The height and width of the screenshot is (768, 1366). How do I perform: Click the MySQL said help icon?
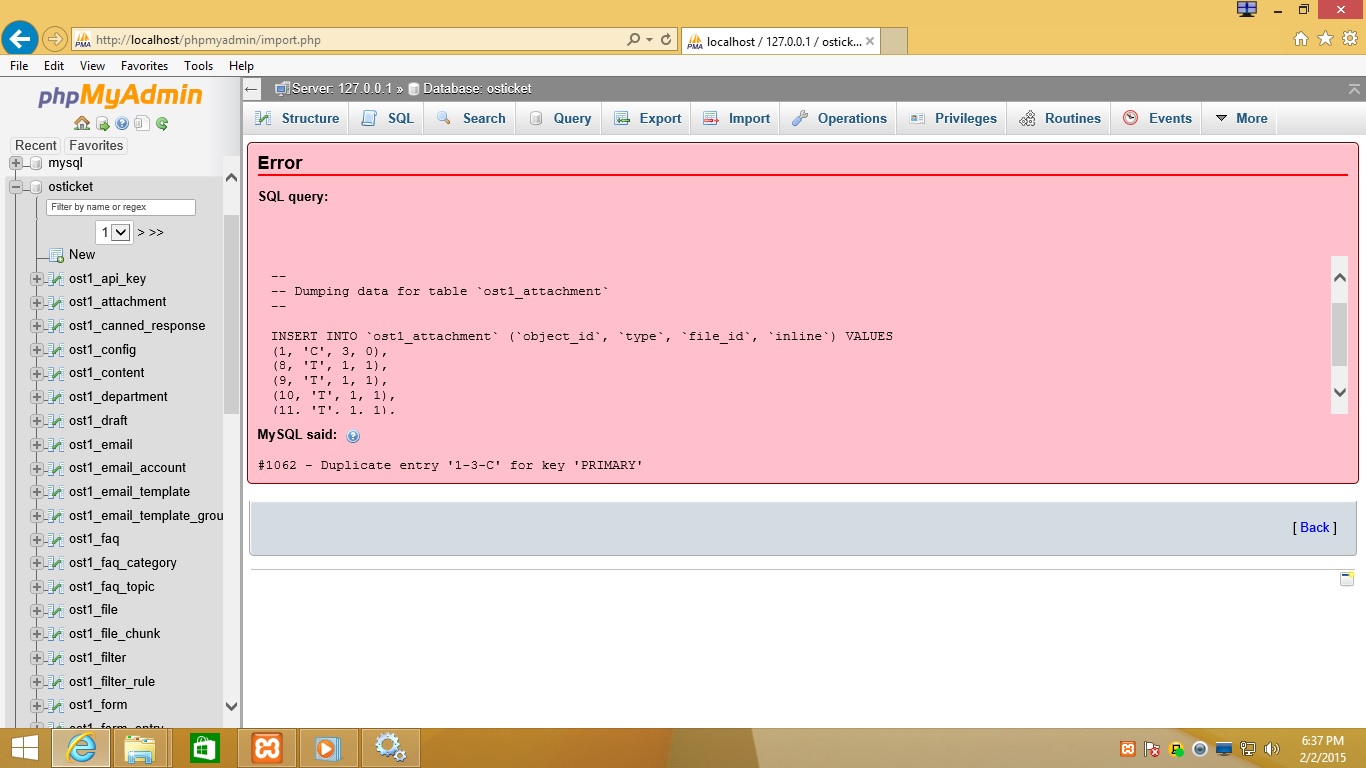point(353,436)
